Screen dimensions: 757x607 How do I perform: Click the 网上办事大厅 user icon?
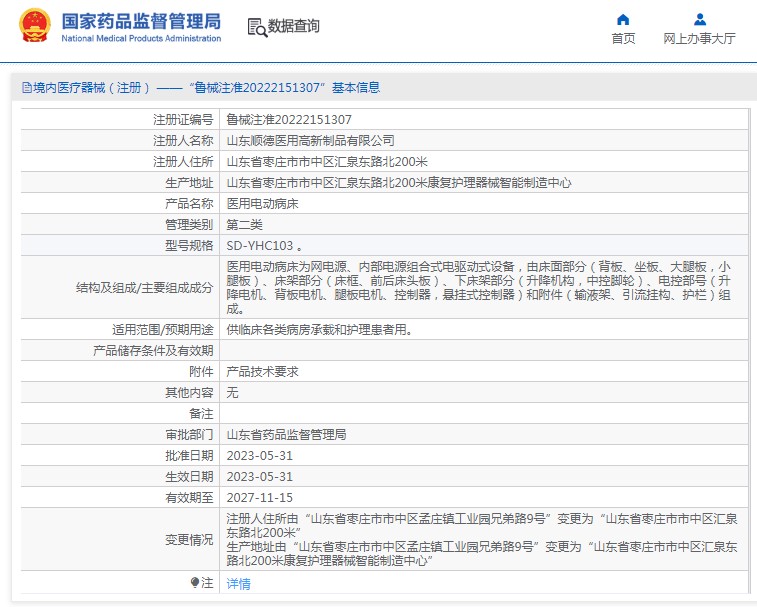click(699, 19)
